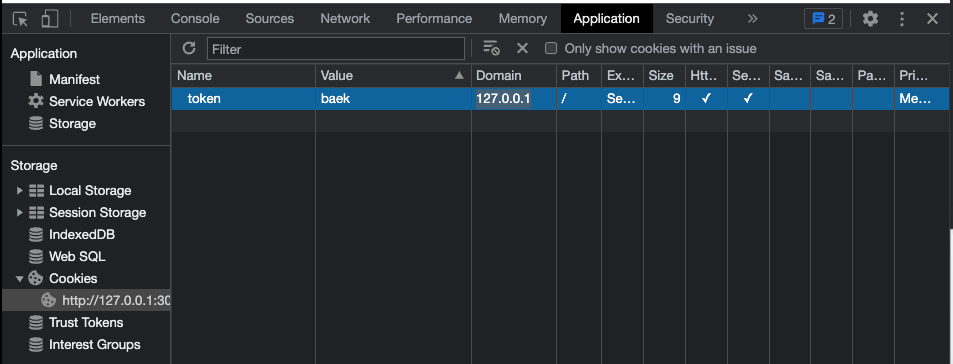
Task: Open Storage under Application section
Action: 72,123
